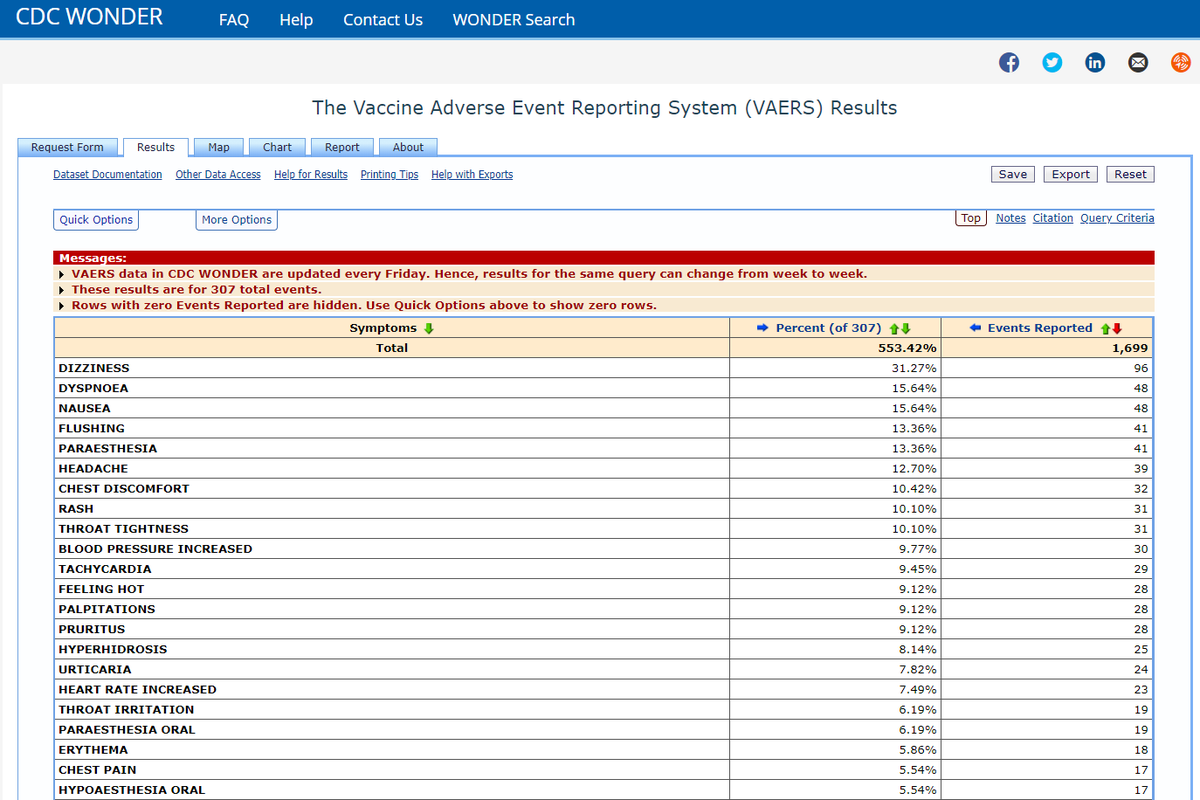
Task: Open Other Data Access link
Action: click(218, 174)
